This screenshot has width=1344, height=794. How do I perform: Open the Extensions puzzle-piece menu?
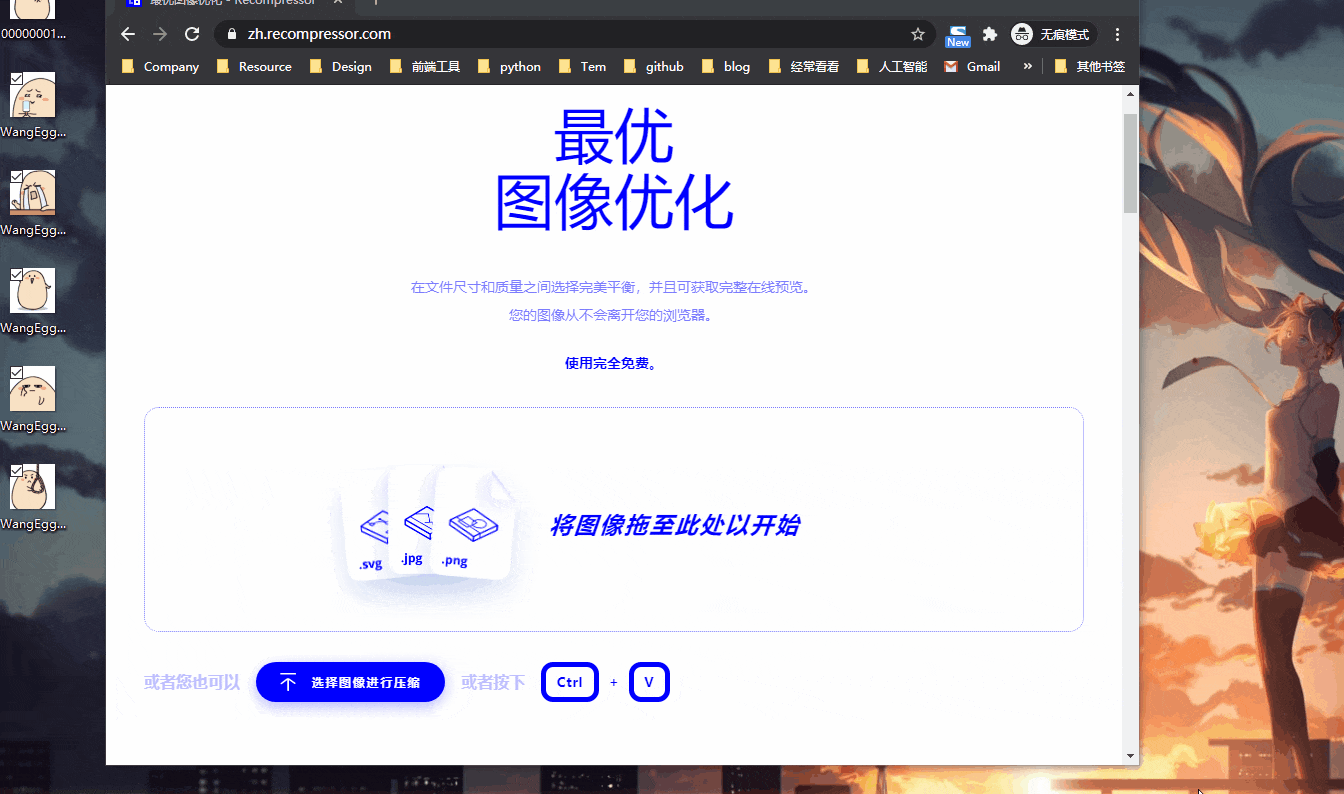click(x=990, y=34)
